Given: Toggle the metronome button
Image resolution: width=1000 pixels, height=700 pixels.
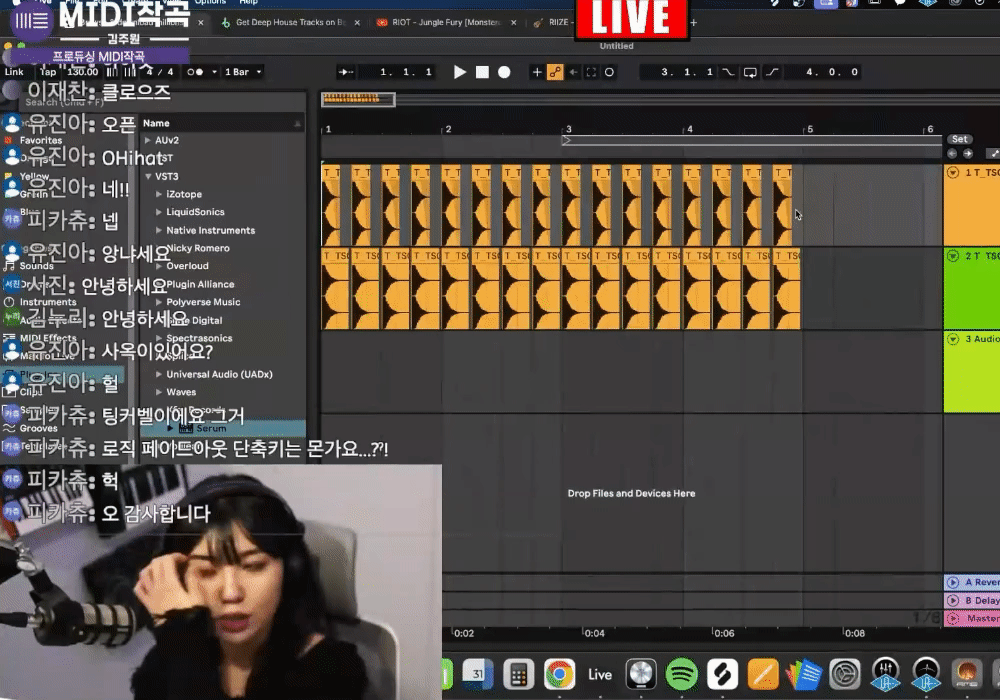Looking at the screenshot, I should (x=195, y=72).
